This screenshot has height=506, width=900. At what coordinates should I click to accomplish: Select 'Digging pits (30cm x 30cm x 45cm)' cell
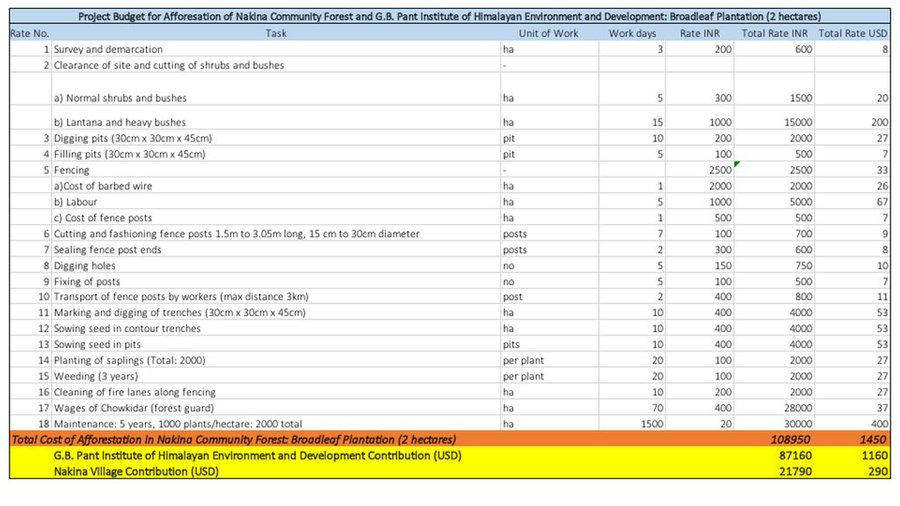pyautogui.click(x=276, y=138)
